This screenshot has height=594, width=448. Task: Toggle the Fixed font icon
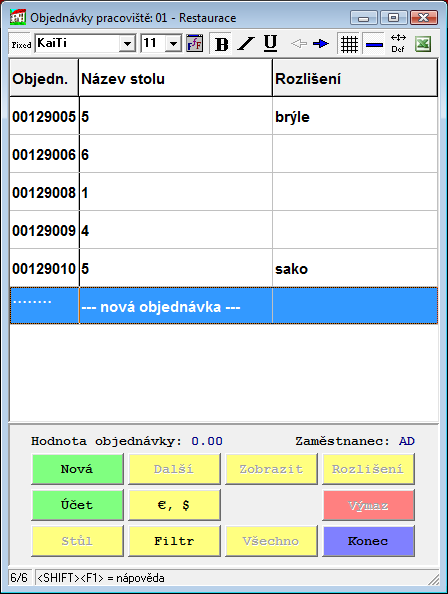(x=21, y=44)
